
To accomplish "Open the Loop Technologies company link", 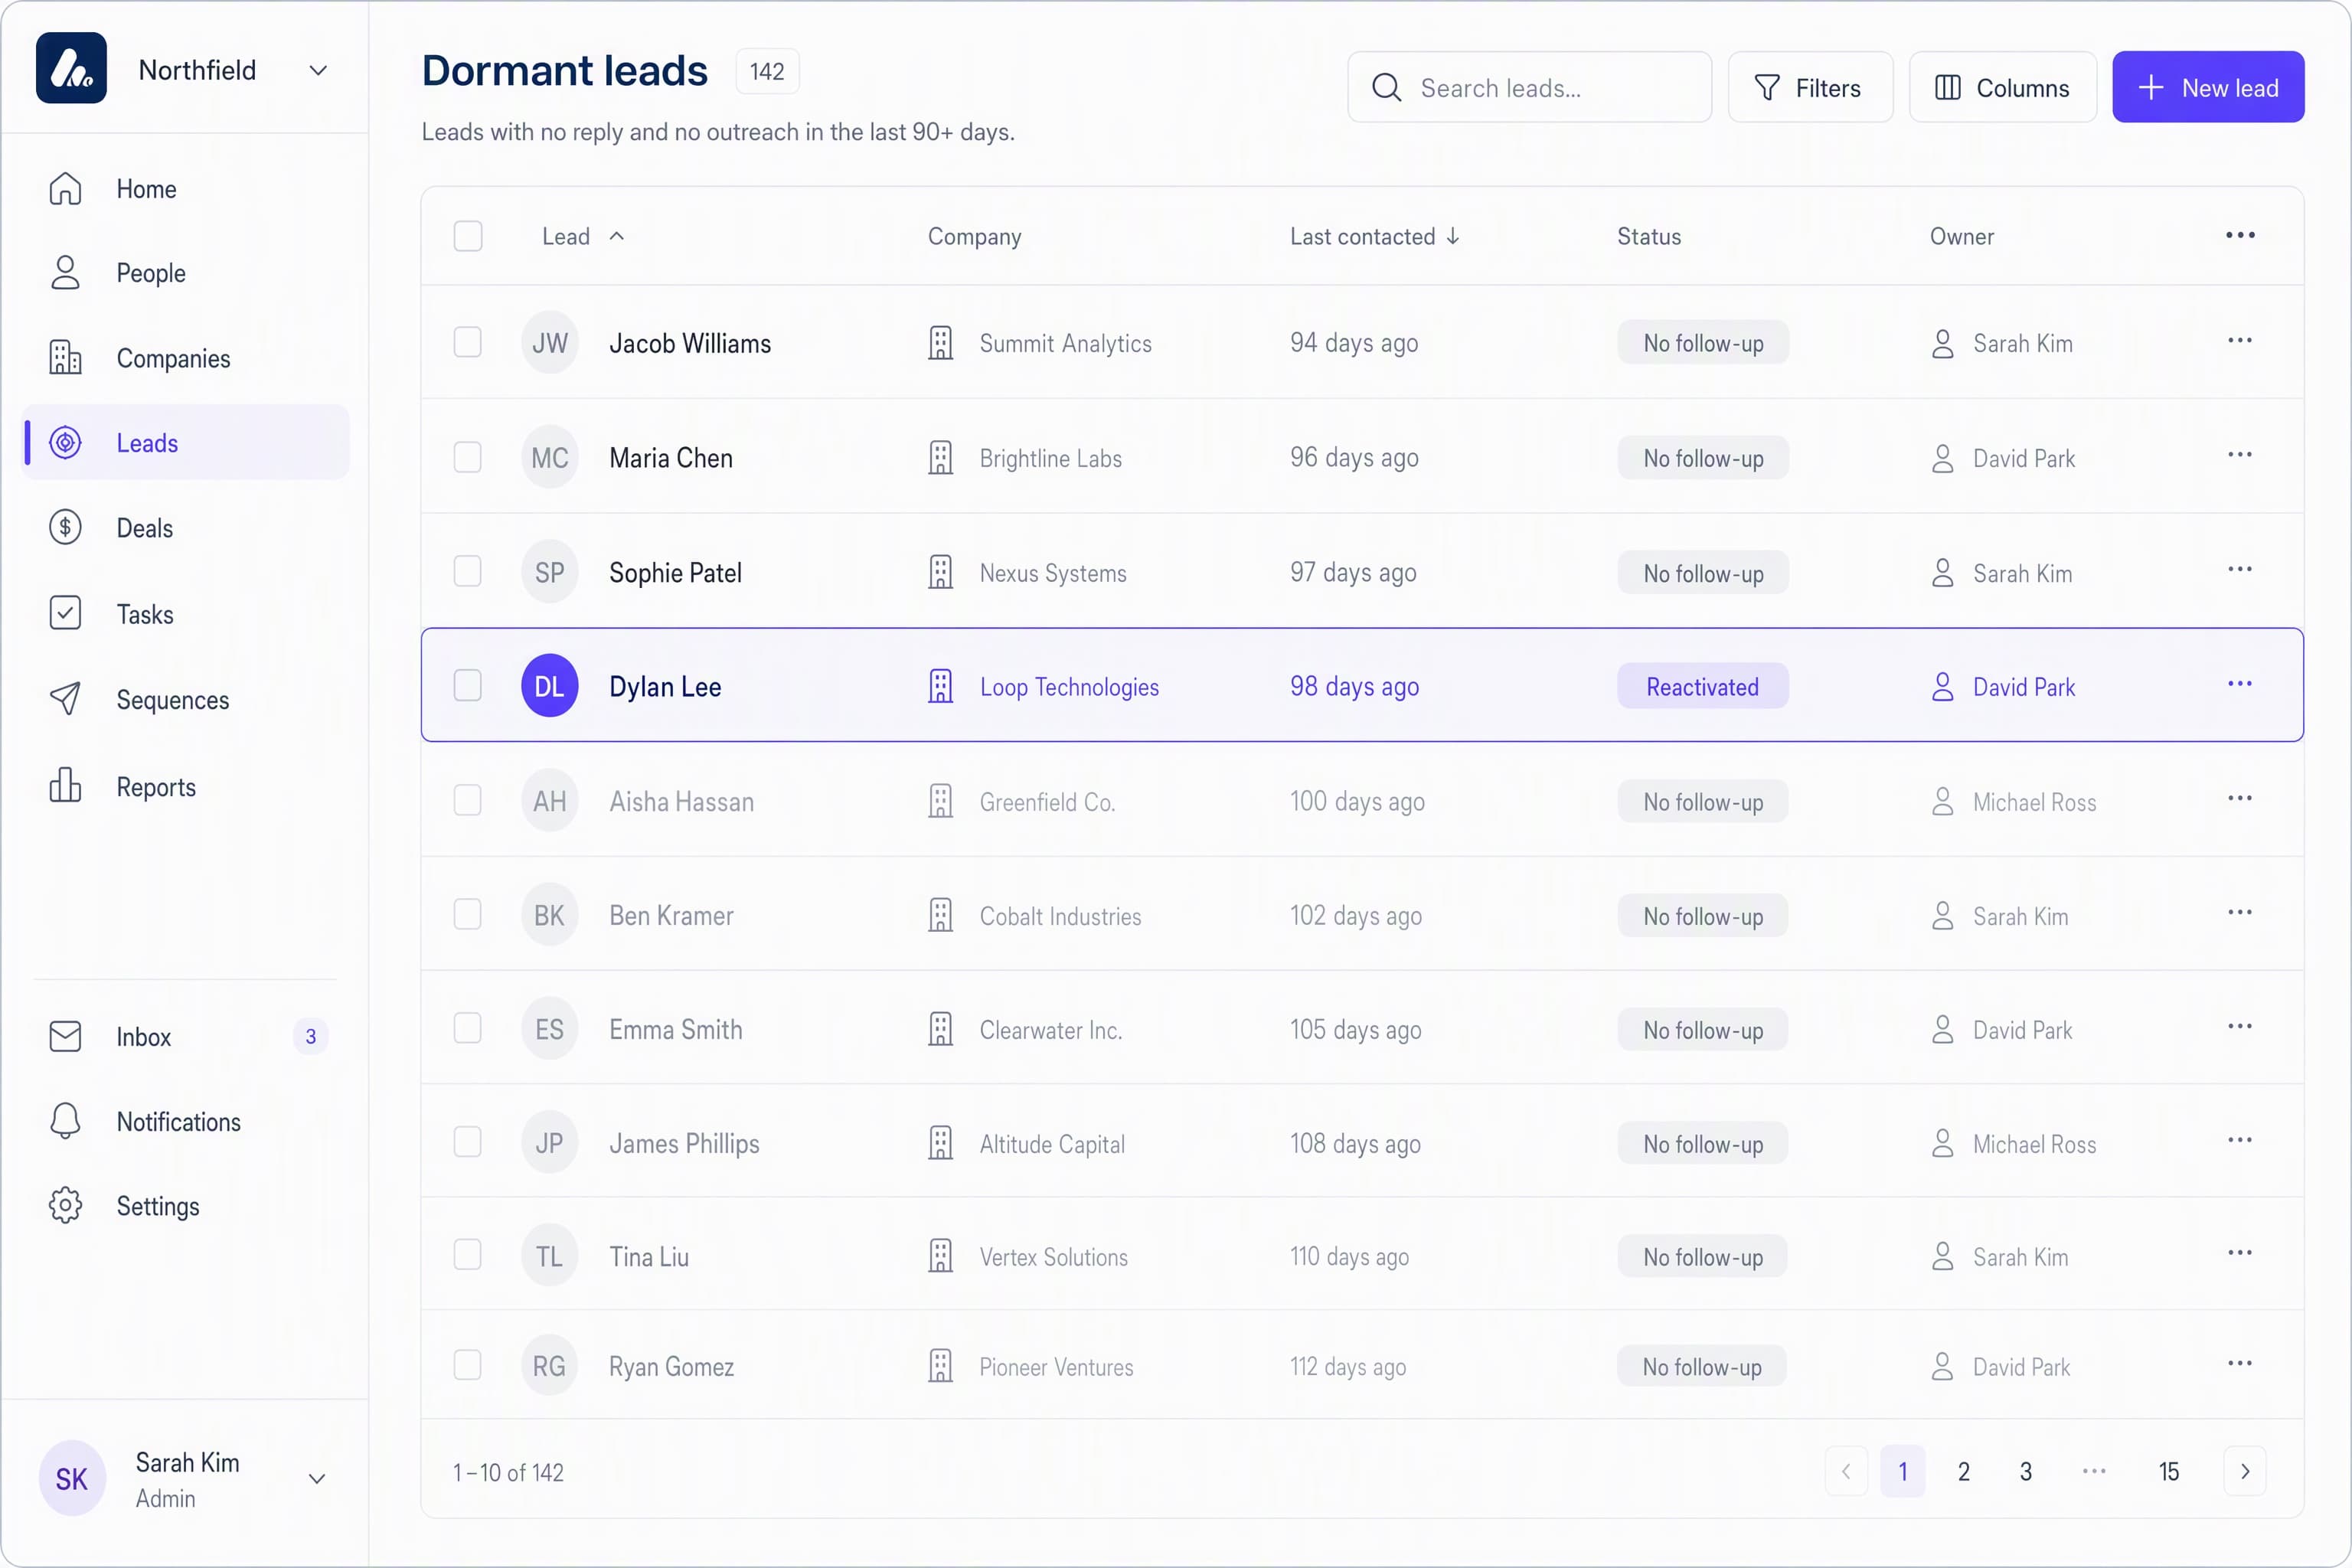I will point(1069,687).
